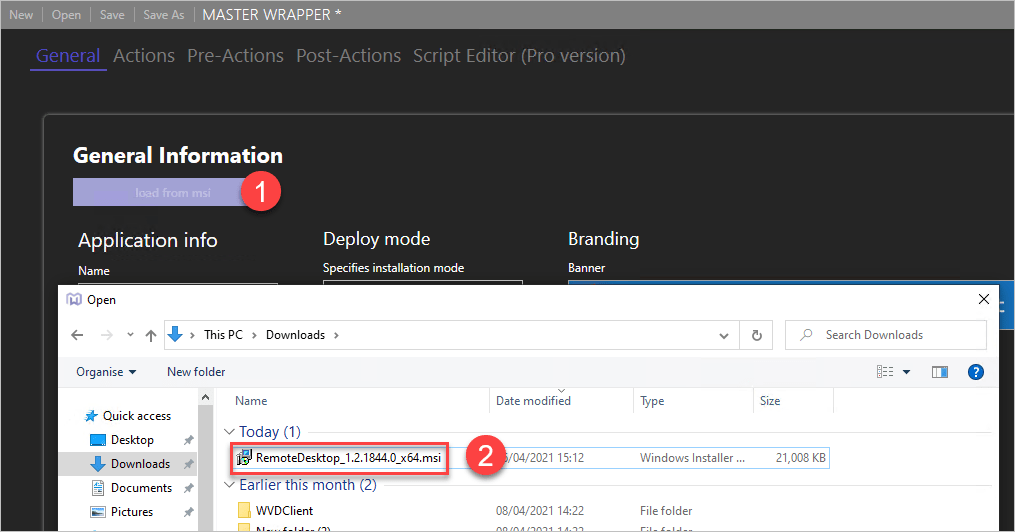
Task: Unpin Desktop using its pin icon
Action: tap(188, 440)
